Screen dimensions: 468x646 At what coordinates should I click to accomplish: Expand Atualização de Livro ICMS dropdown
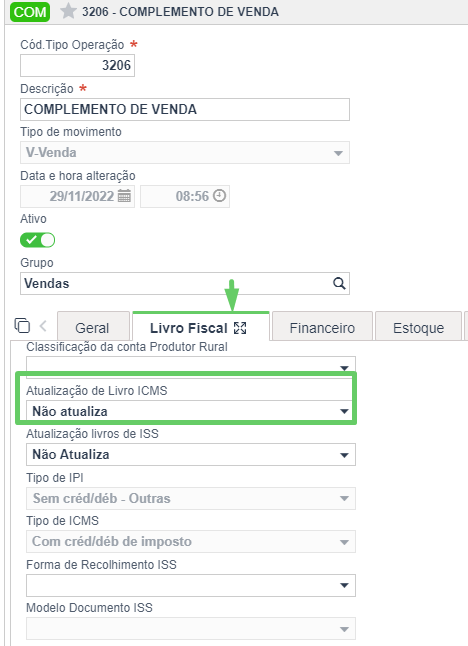[x=191, y=411]
